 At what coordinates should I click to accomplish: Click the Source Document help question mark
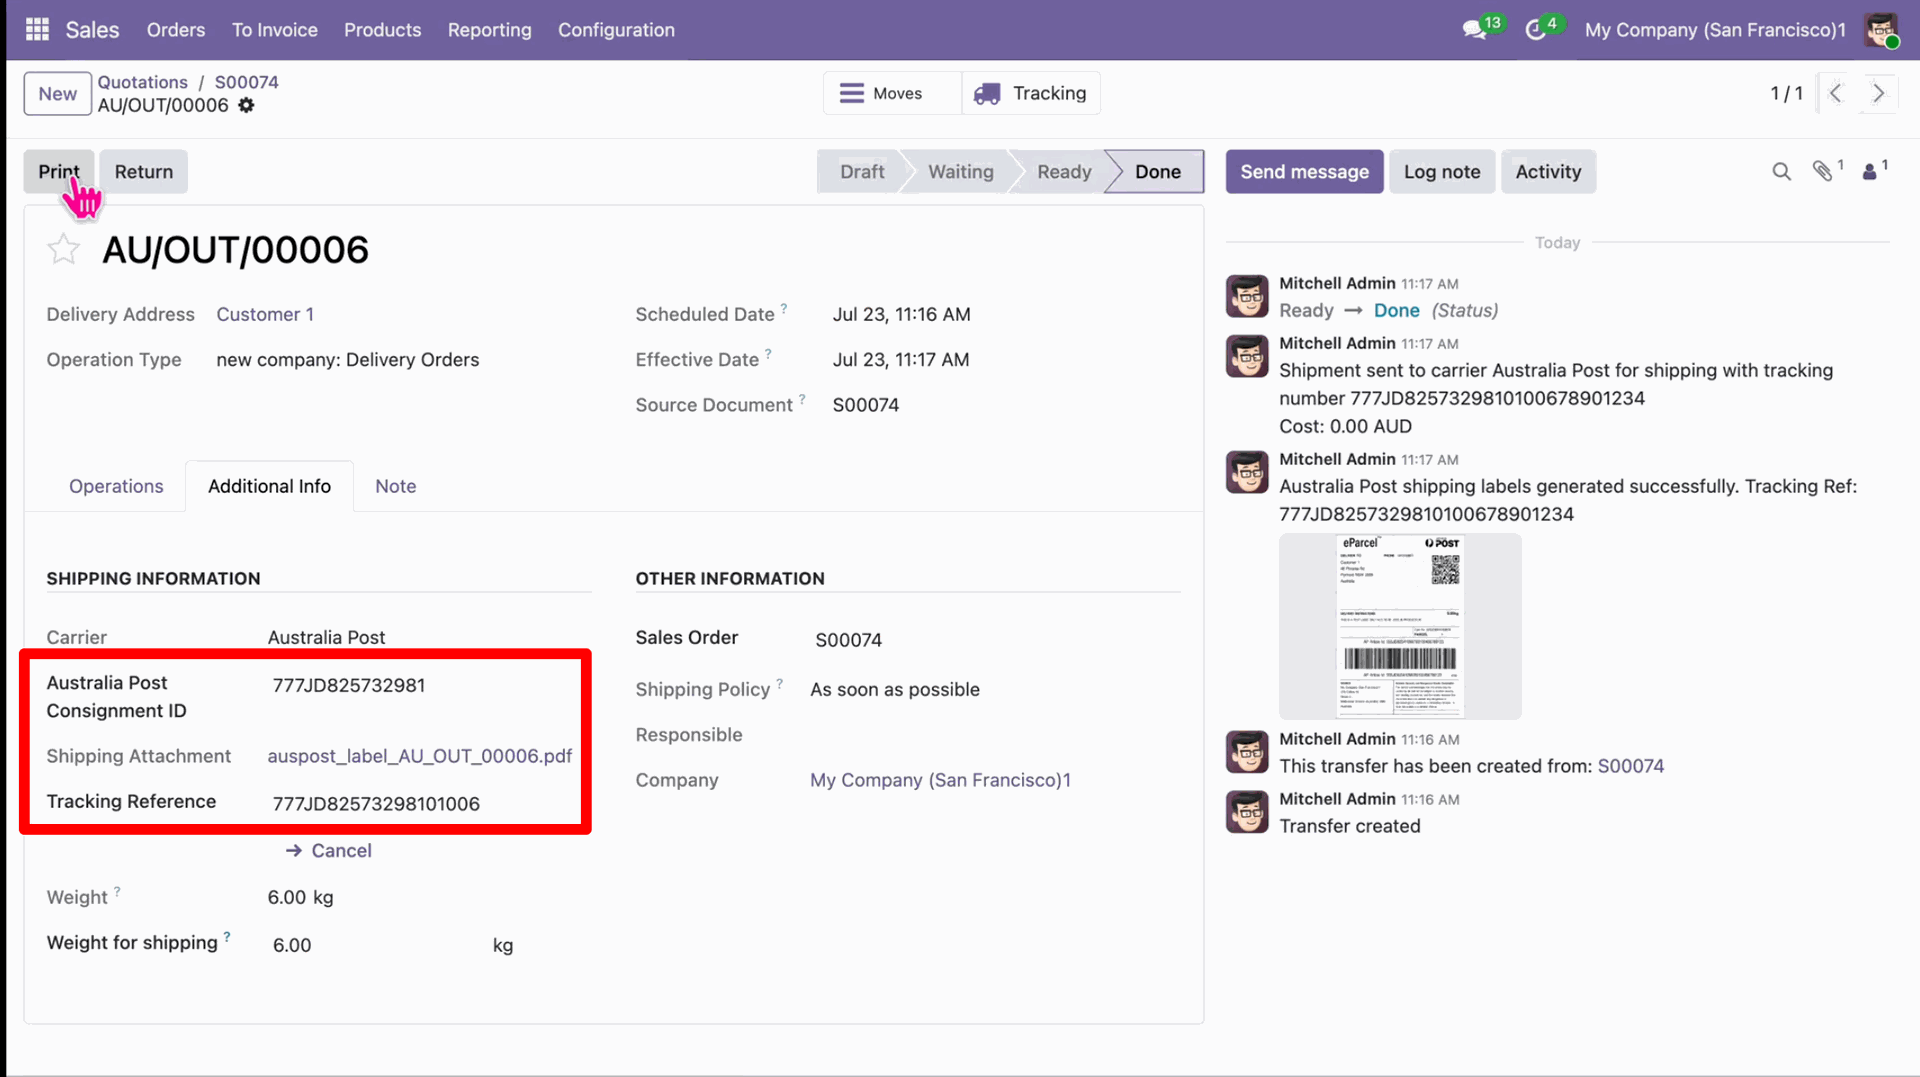point(802,400)
